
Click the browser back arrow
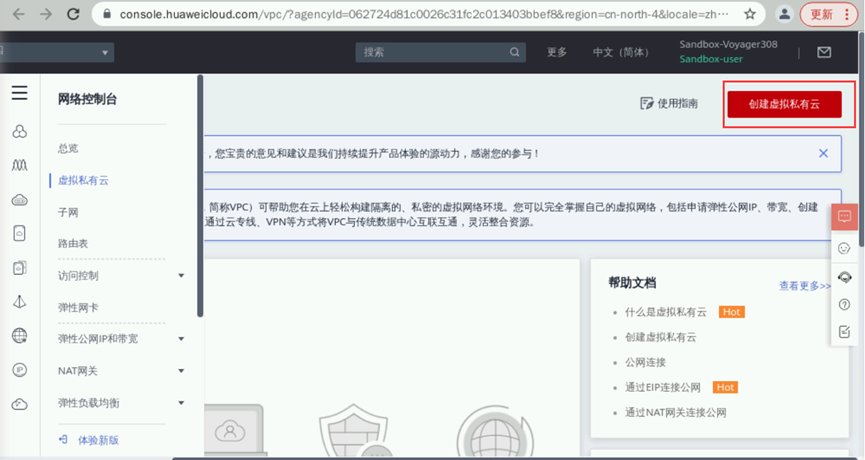click(19, 14)
